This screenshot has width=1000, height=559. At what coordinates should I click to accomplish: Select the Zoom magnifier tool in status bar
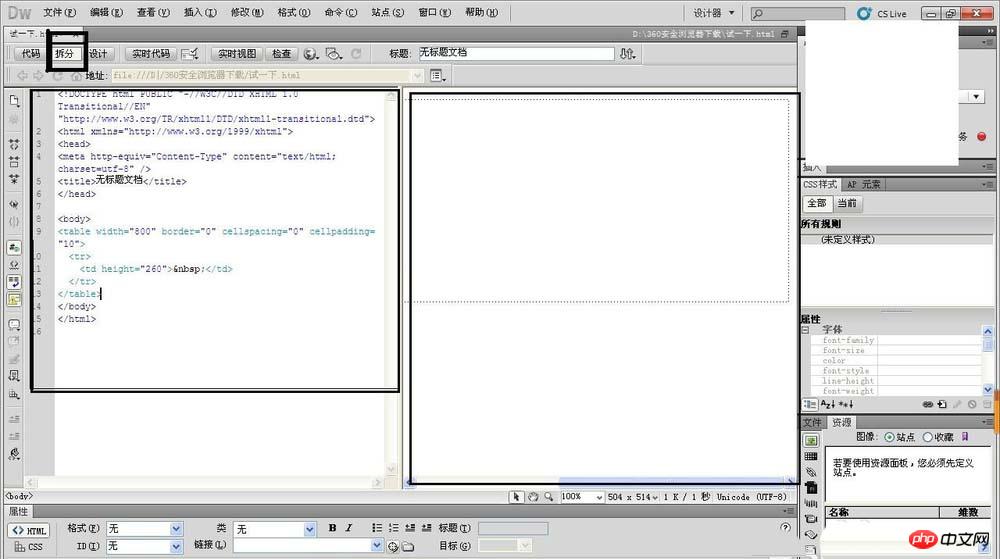click(x=548, y=497)
